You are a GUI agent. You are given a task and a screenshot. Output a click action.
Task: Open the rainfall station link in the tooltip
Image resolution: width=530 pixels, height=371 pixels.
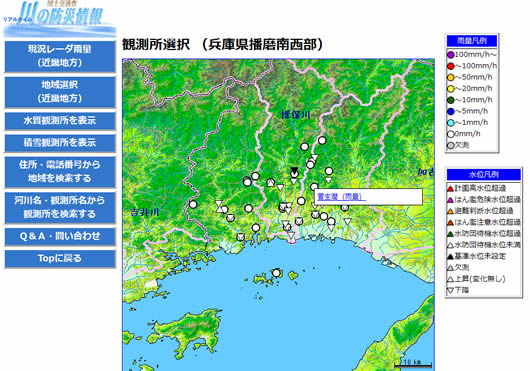(341, 197)
